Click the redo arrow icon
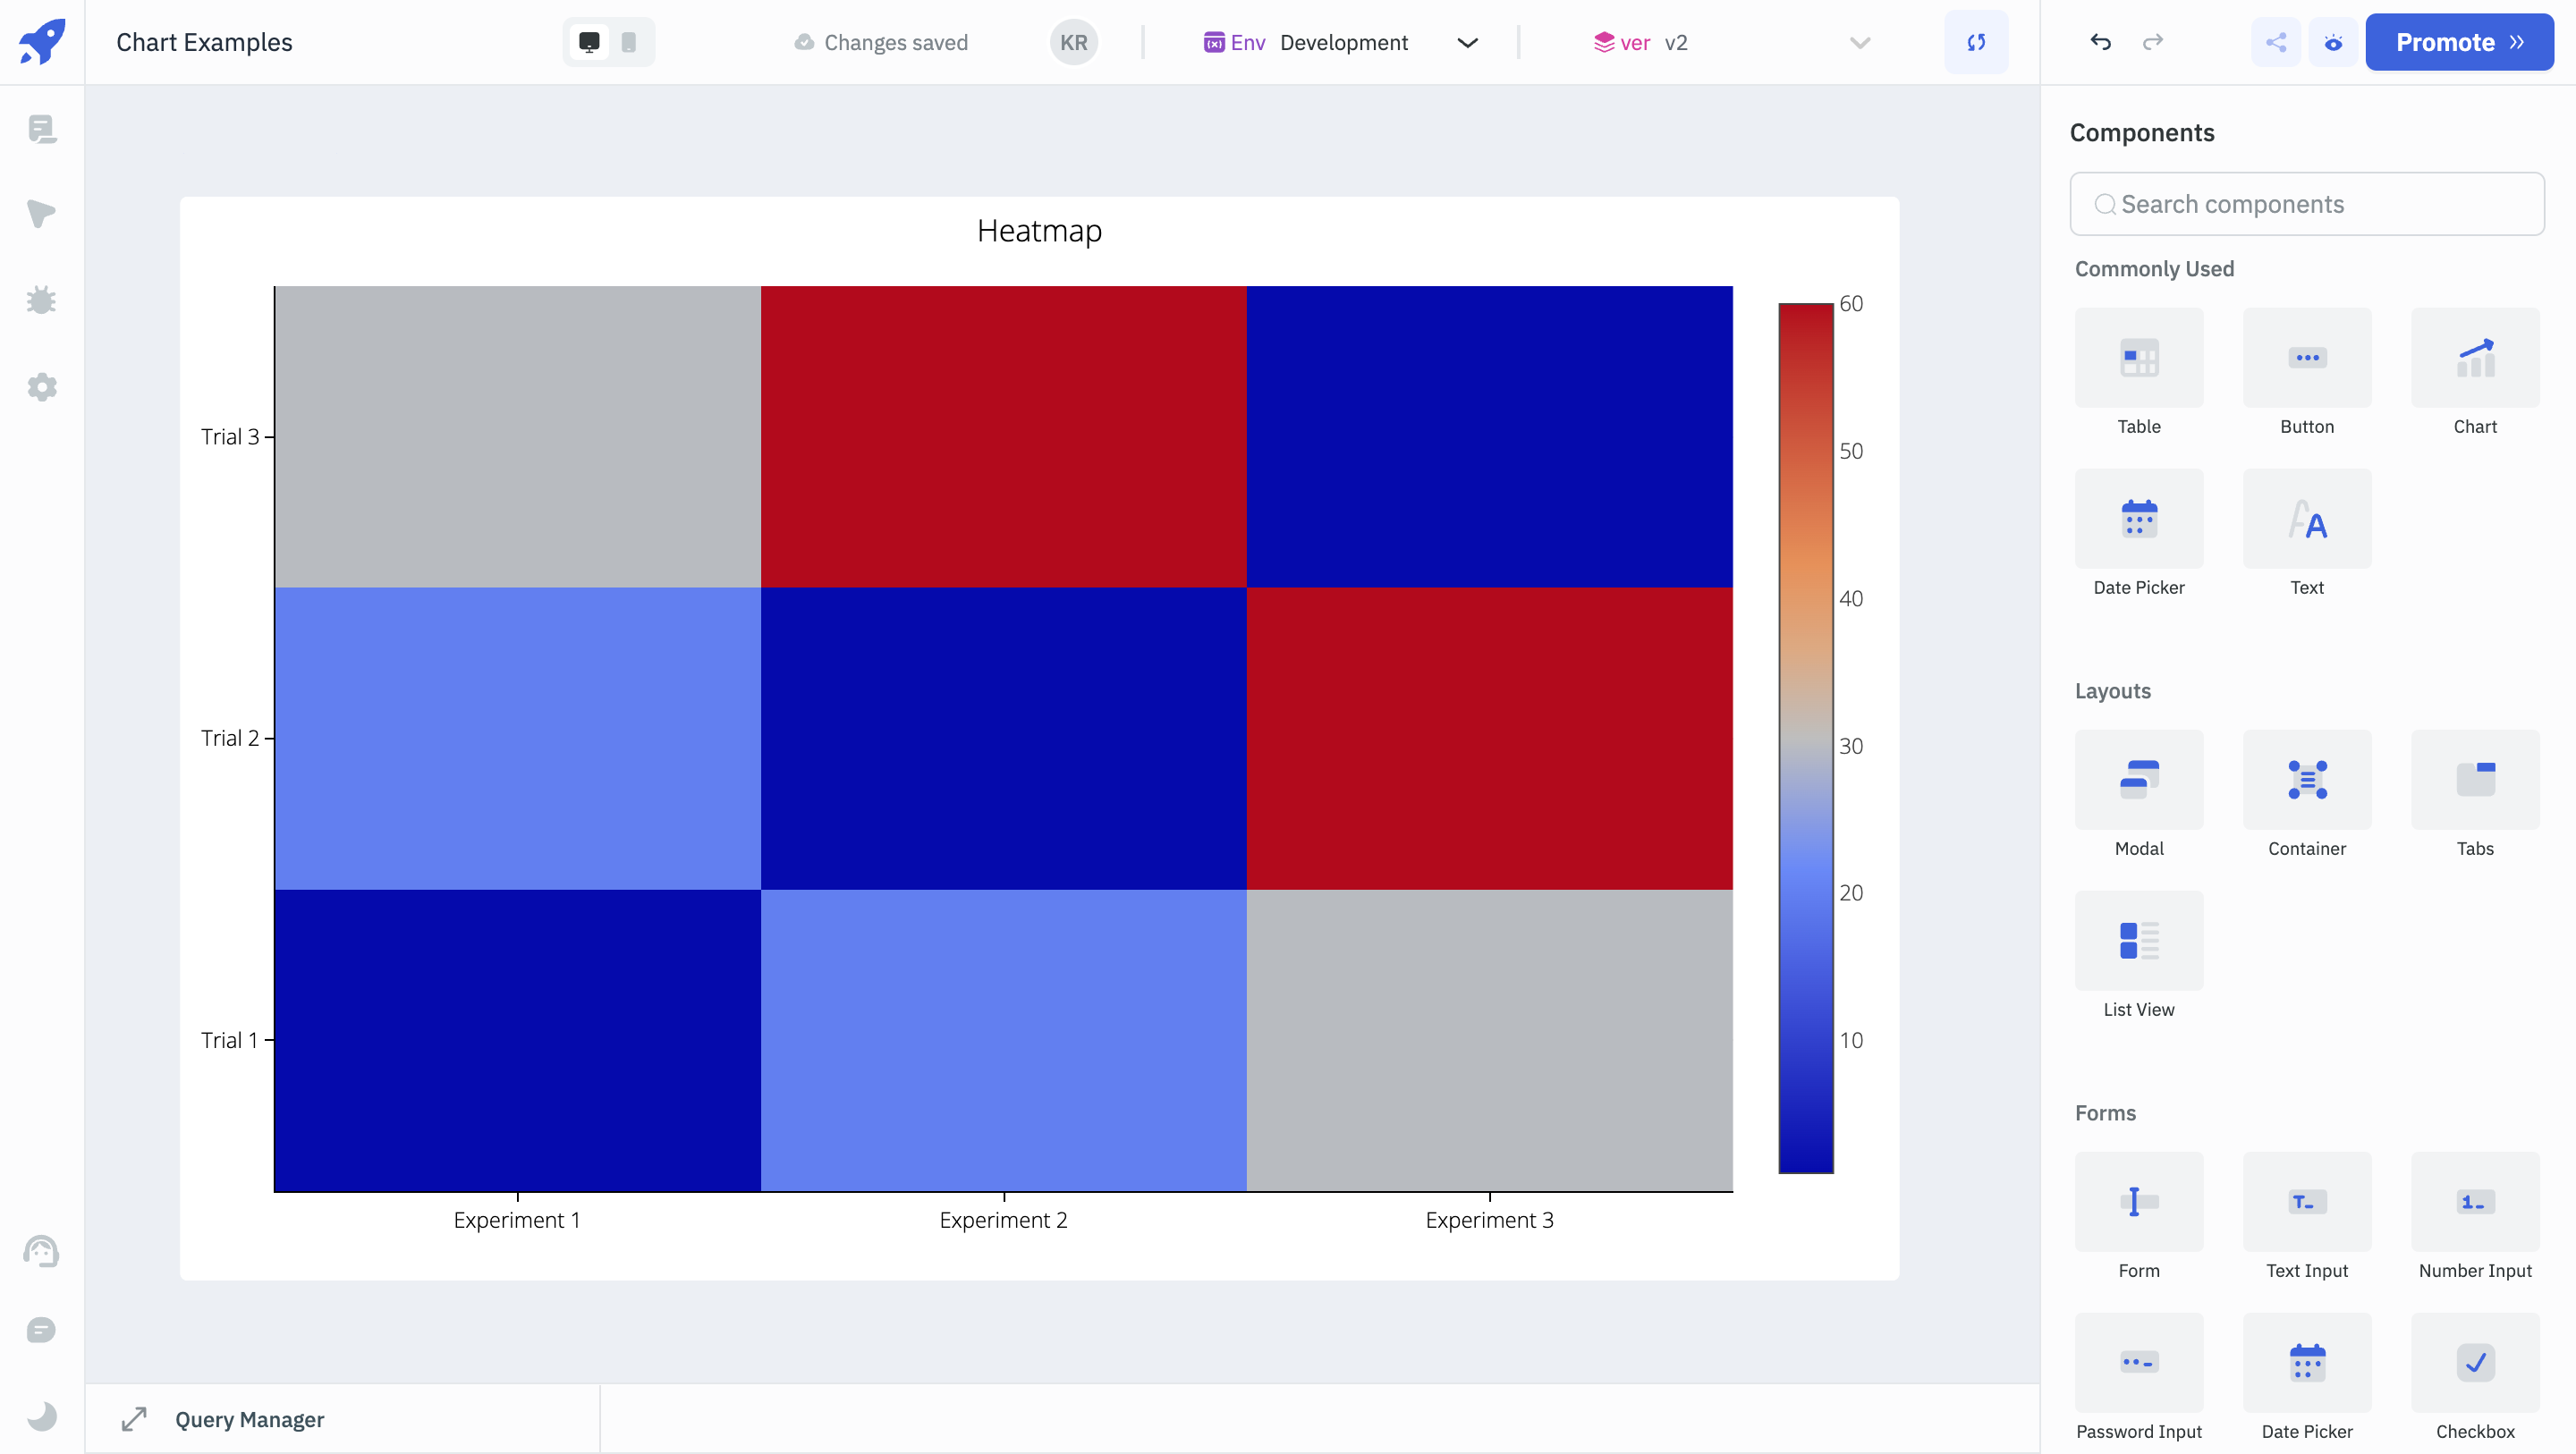The image size is (2576, 1454). [2153, 42]
